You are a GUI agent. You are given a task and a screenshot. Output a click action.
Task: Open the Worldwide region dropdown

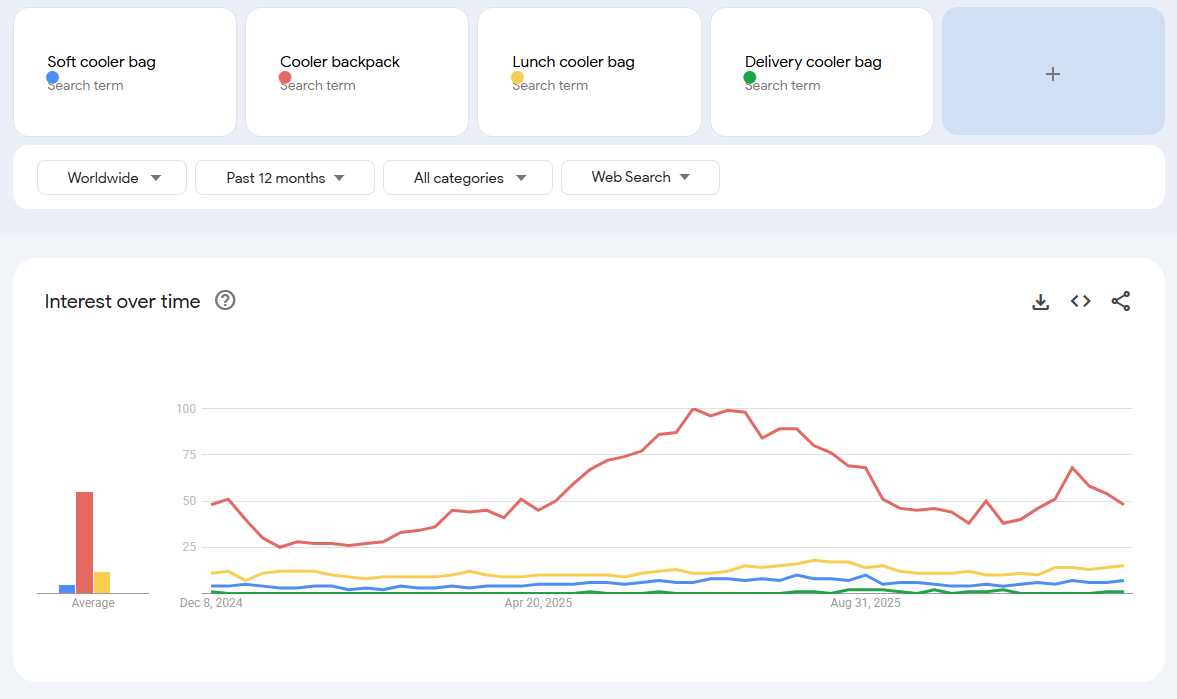click(112, 178)
